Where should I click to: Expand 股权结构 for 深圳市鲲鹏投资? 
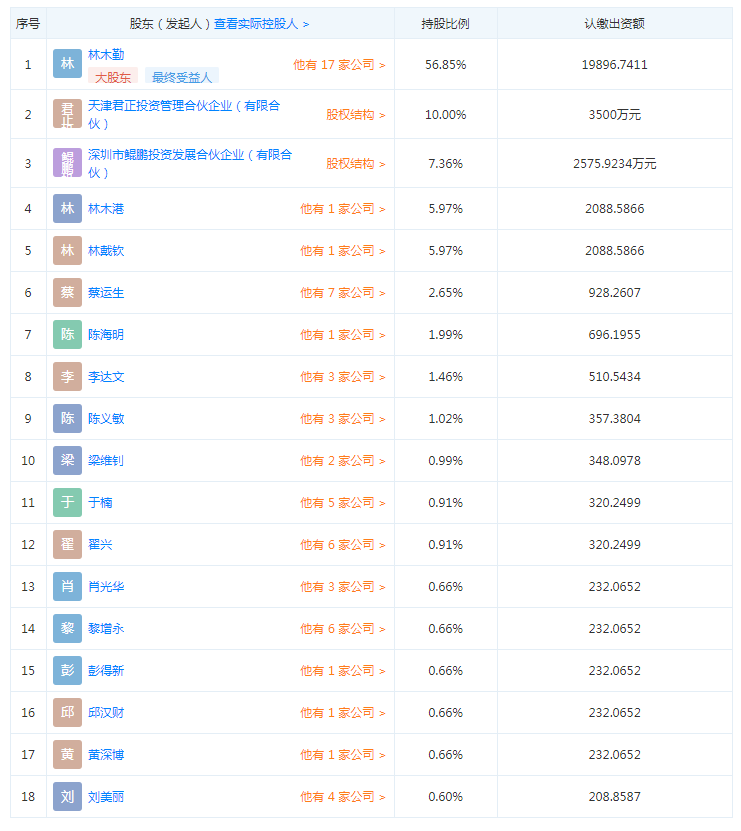355,164
